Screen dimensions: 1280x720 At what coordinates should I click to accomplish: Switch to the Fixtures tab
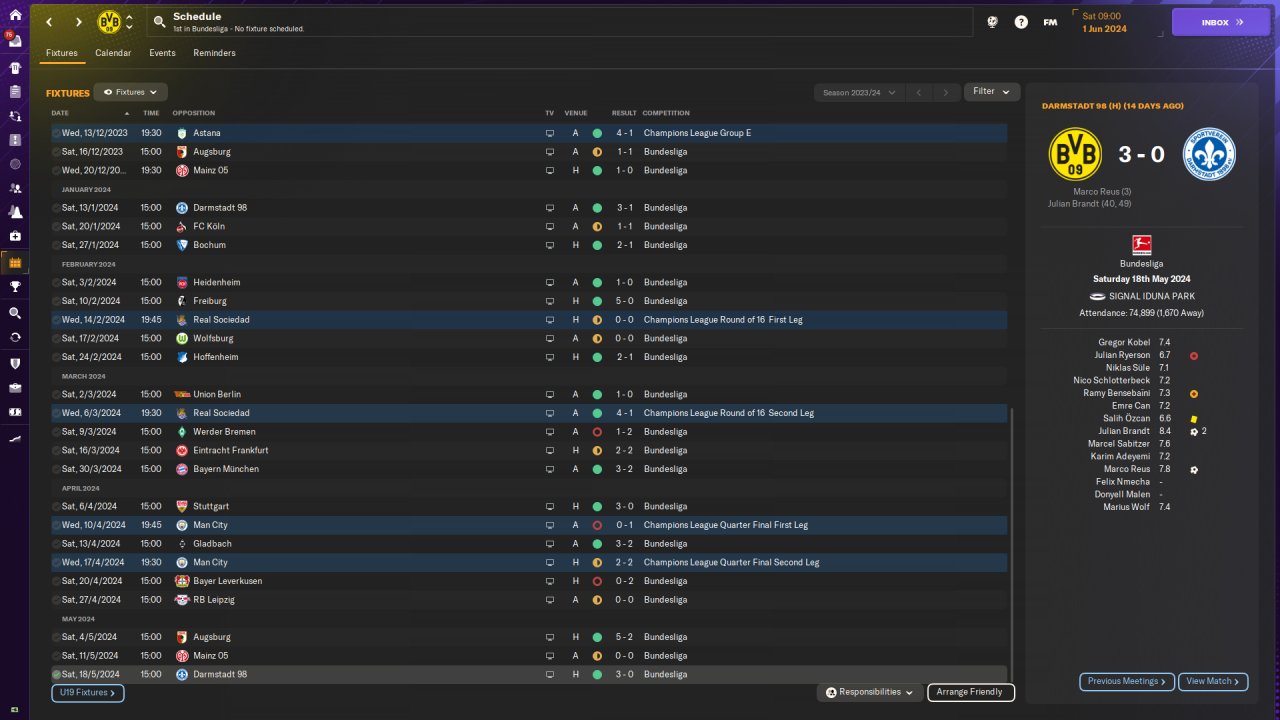point(62,53)
